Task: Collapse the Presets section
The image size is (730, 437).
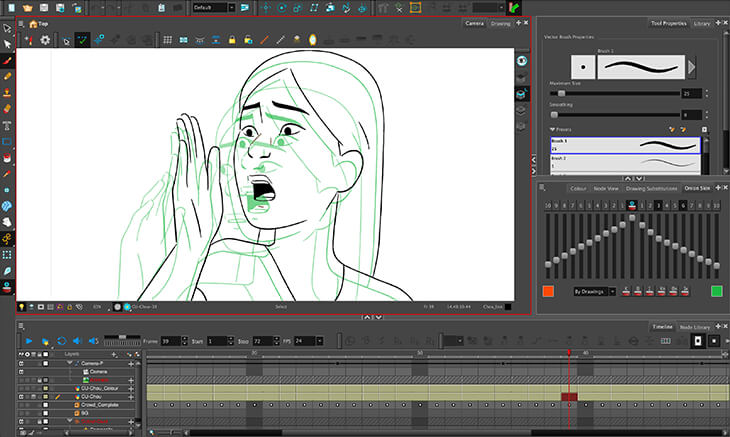Action: (552, 129)
